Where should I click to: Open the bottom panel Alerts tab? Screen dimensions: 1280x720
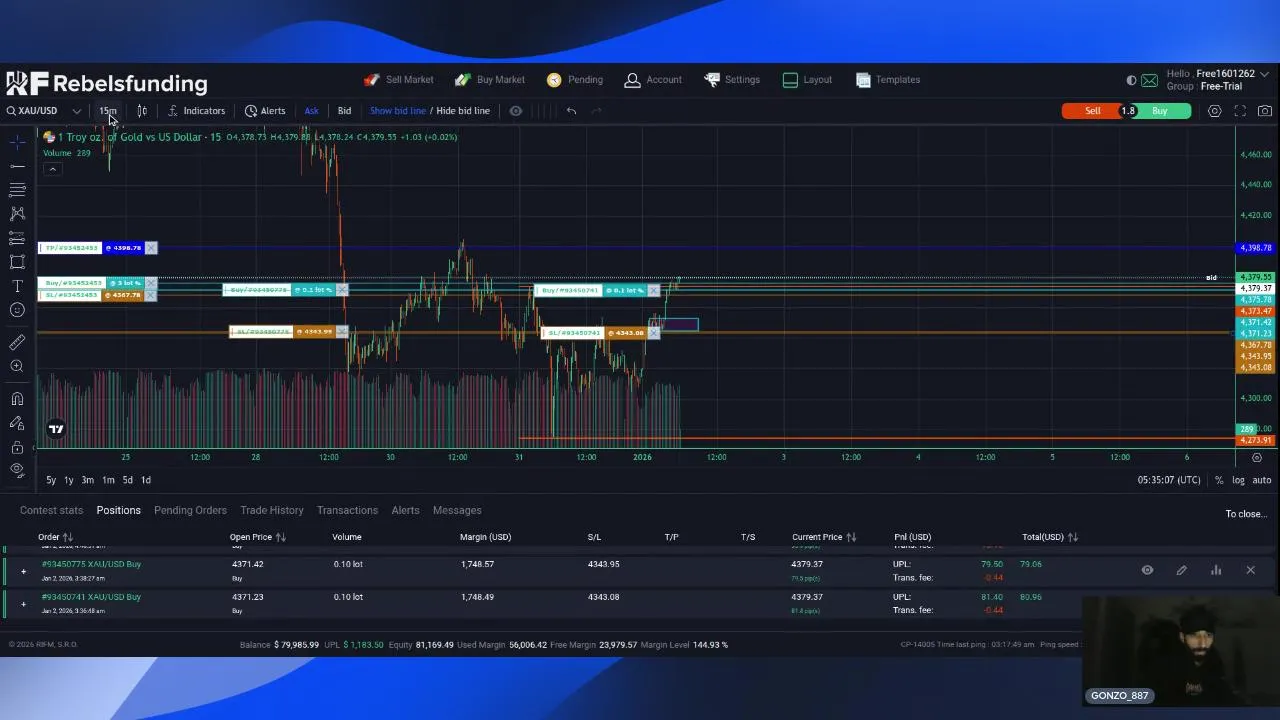(x=405, y=510)
